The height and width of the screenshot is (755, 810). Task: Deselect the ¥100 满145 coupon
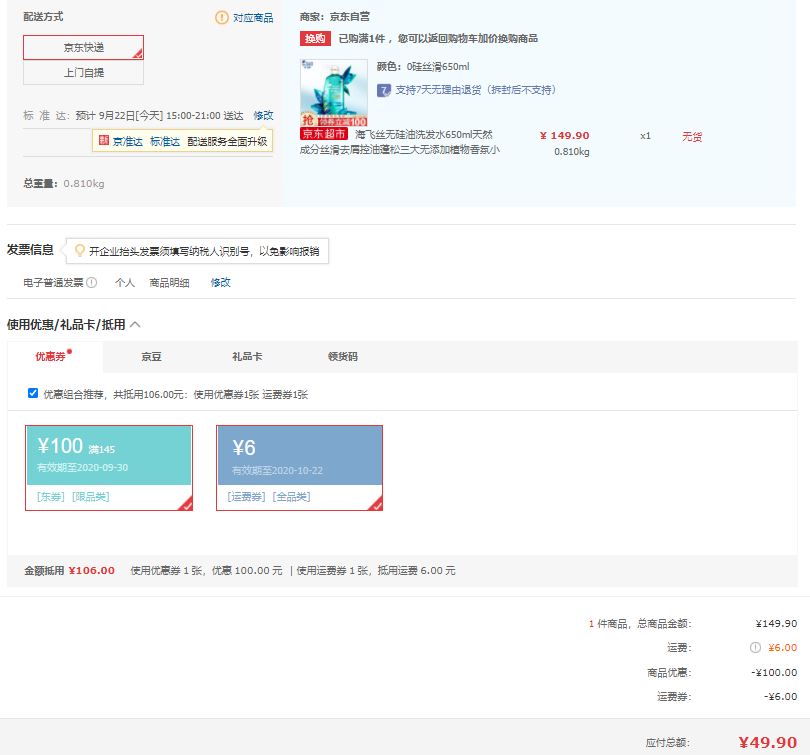109,468
